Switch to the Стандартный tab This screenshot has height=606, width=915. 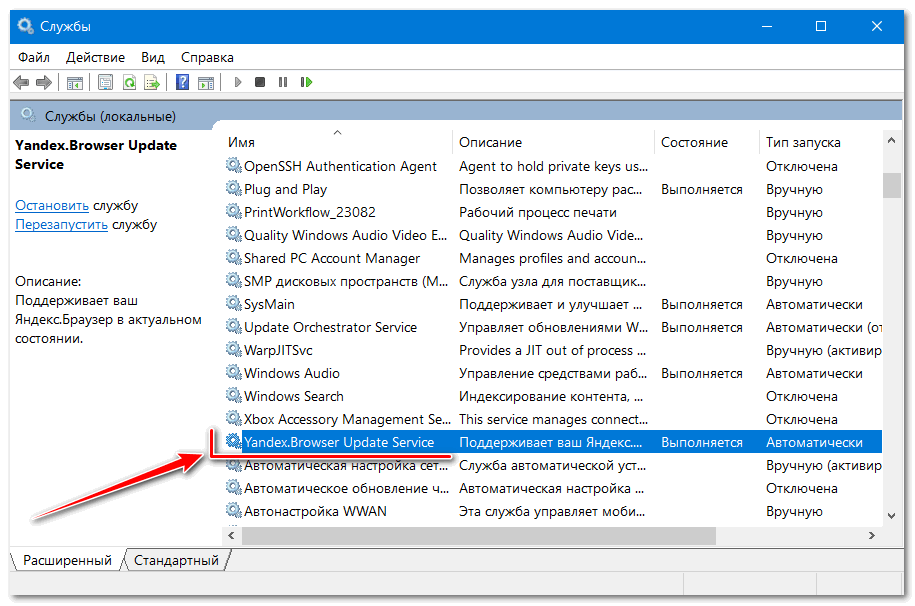pyautogui.click(x=176, y=560)
